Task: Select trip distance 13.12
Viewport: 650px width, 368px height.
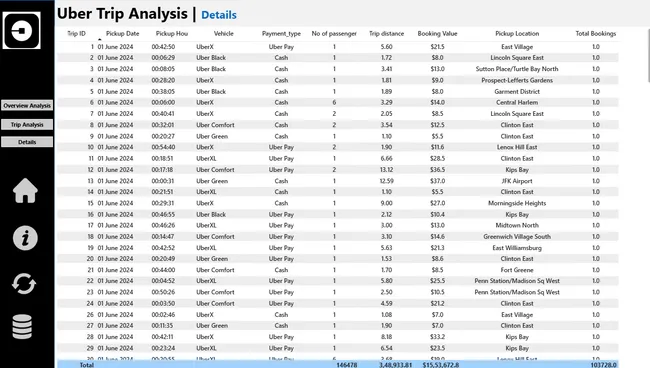Action: click(x=386, y=169)
